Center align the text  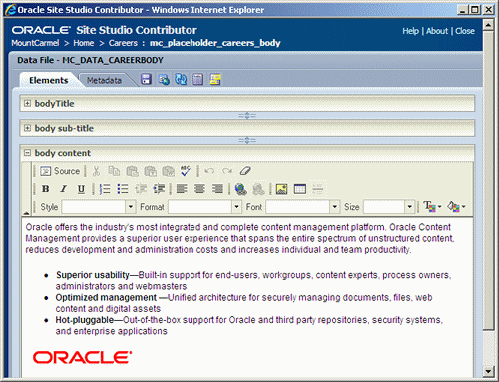point(199,189)
